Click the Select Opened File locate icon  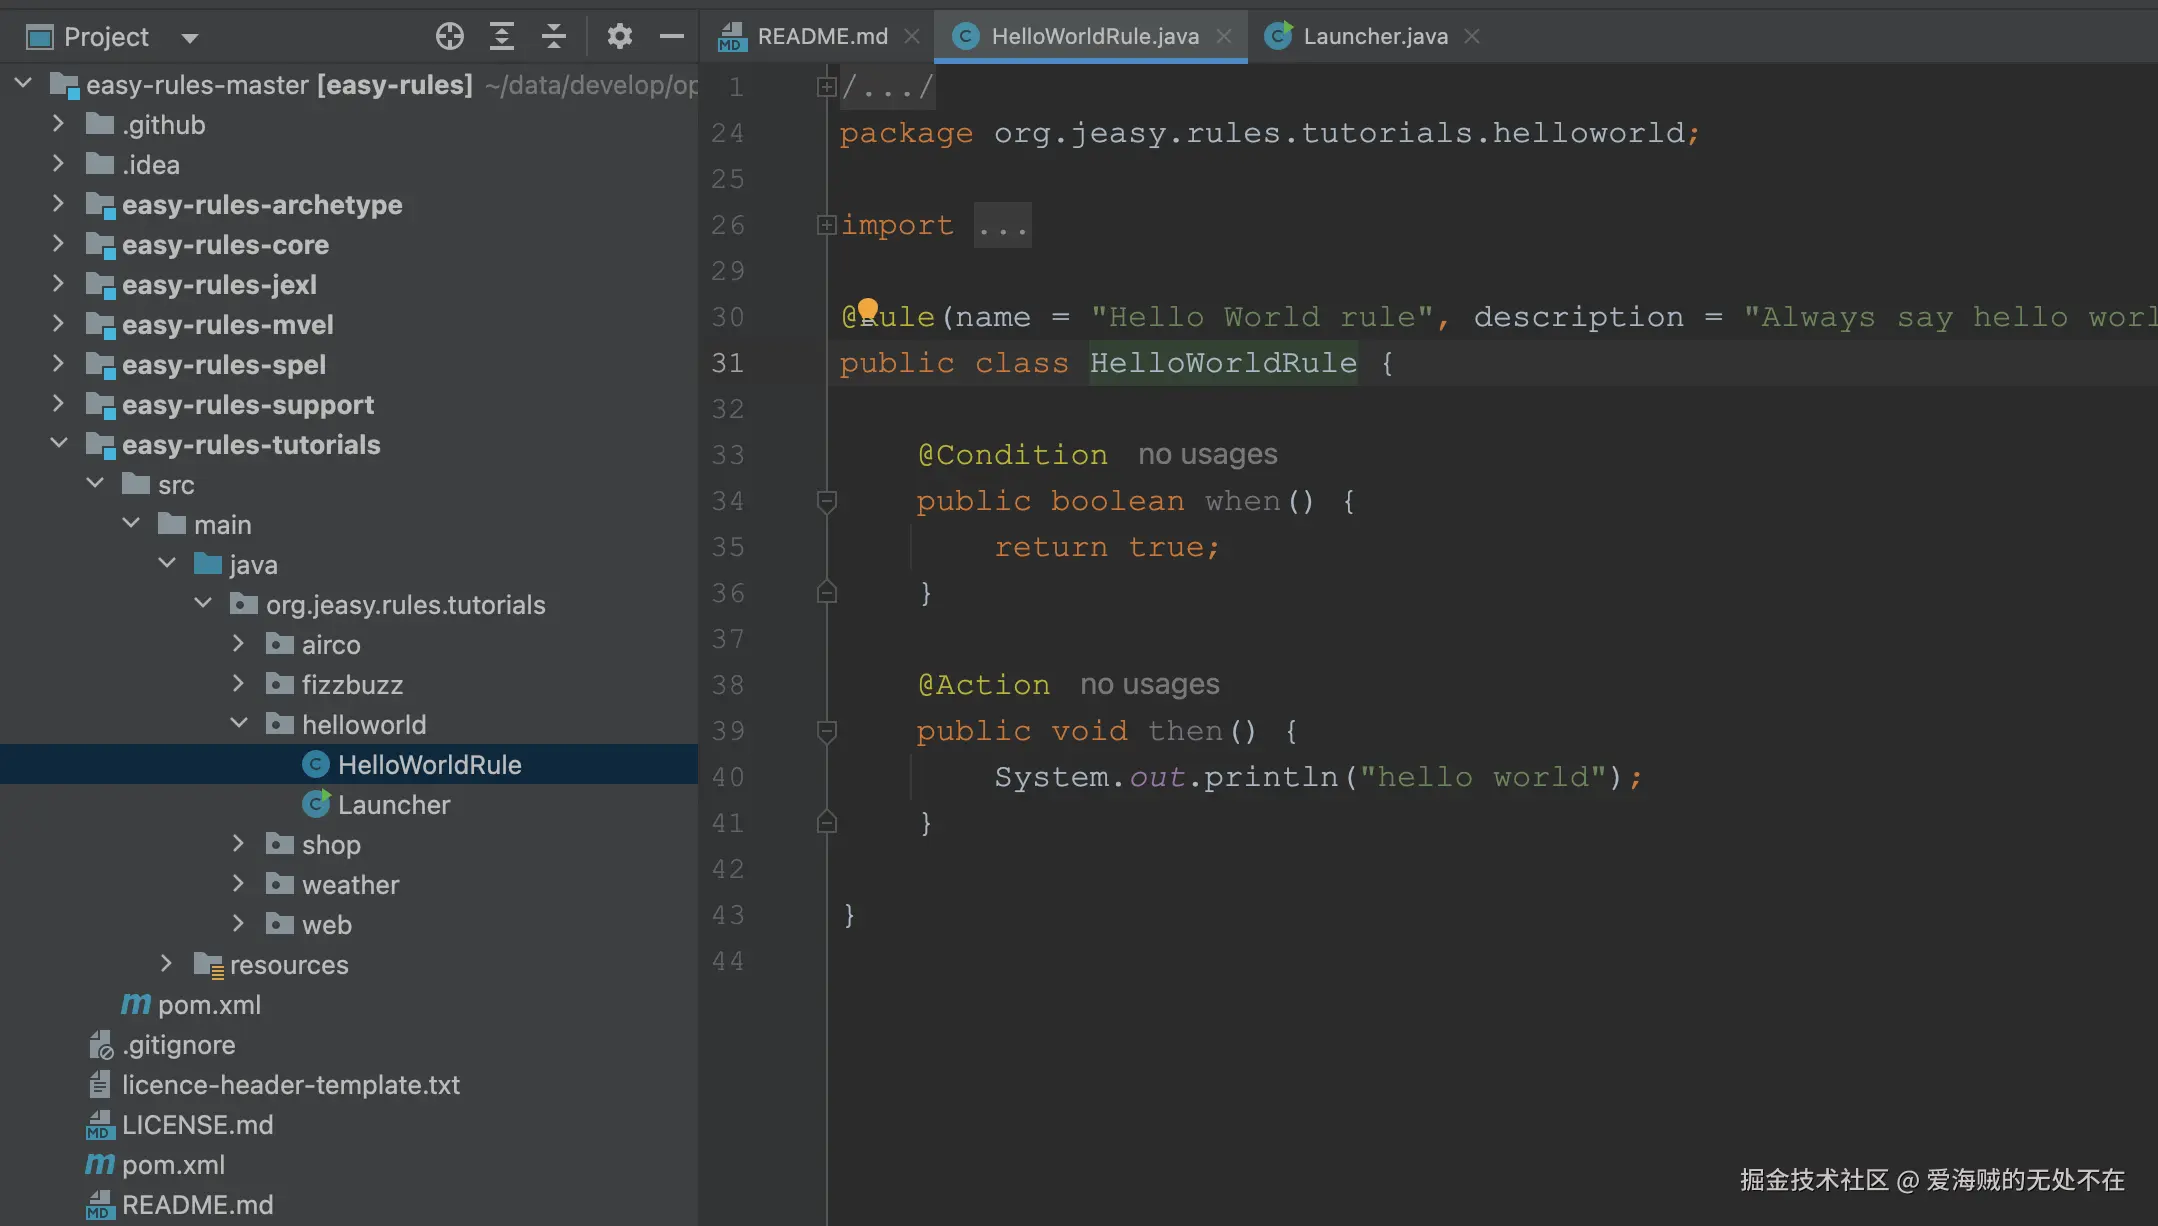(x=449, y=37)
